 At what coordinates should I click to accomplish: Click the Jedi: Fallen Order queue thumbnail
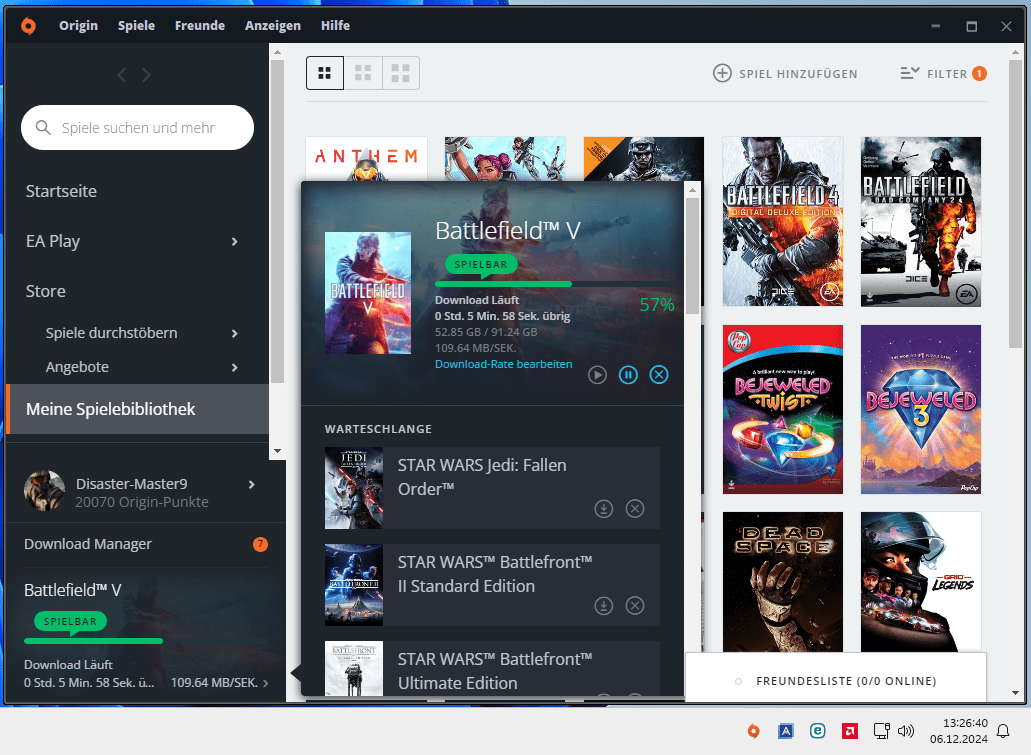[354, 488]
